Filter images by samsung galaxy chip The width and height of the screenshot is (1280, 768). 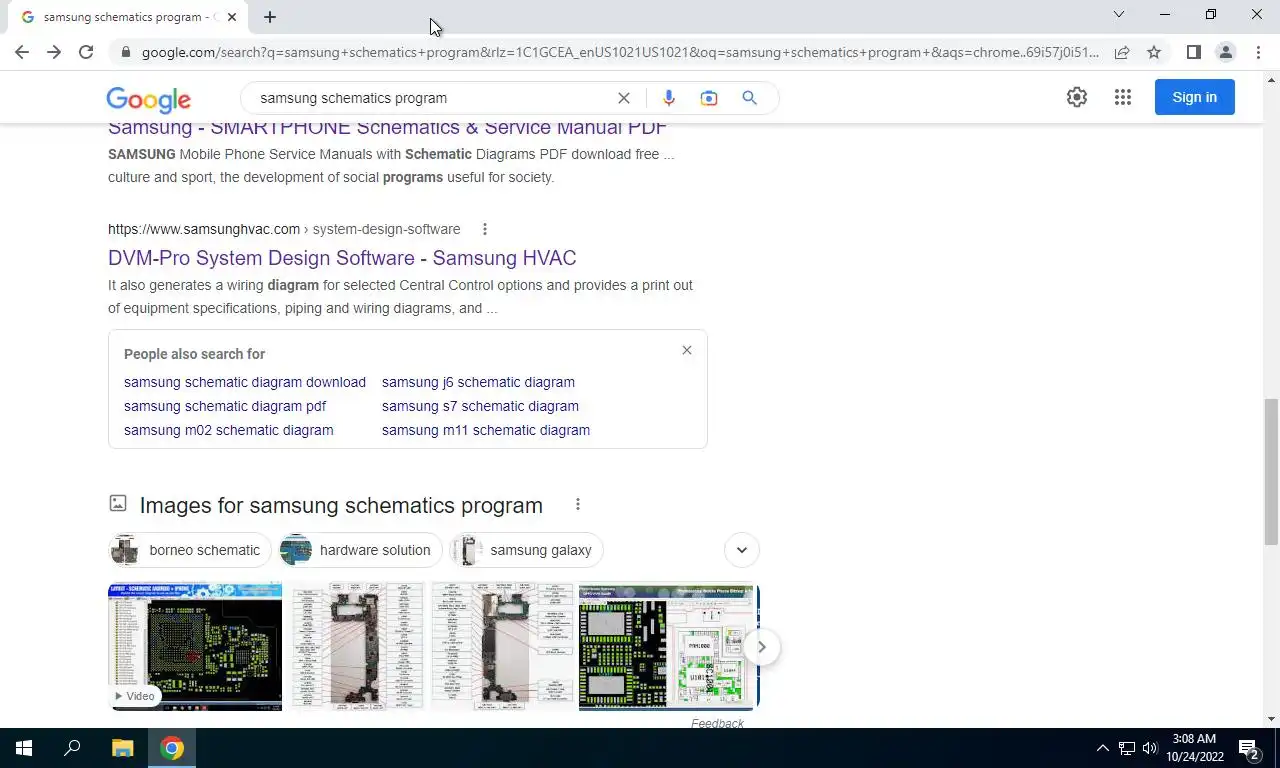pos(526,550)
